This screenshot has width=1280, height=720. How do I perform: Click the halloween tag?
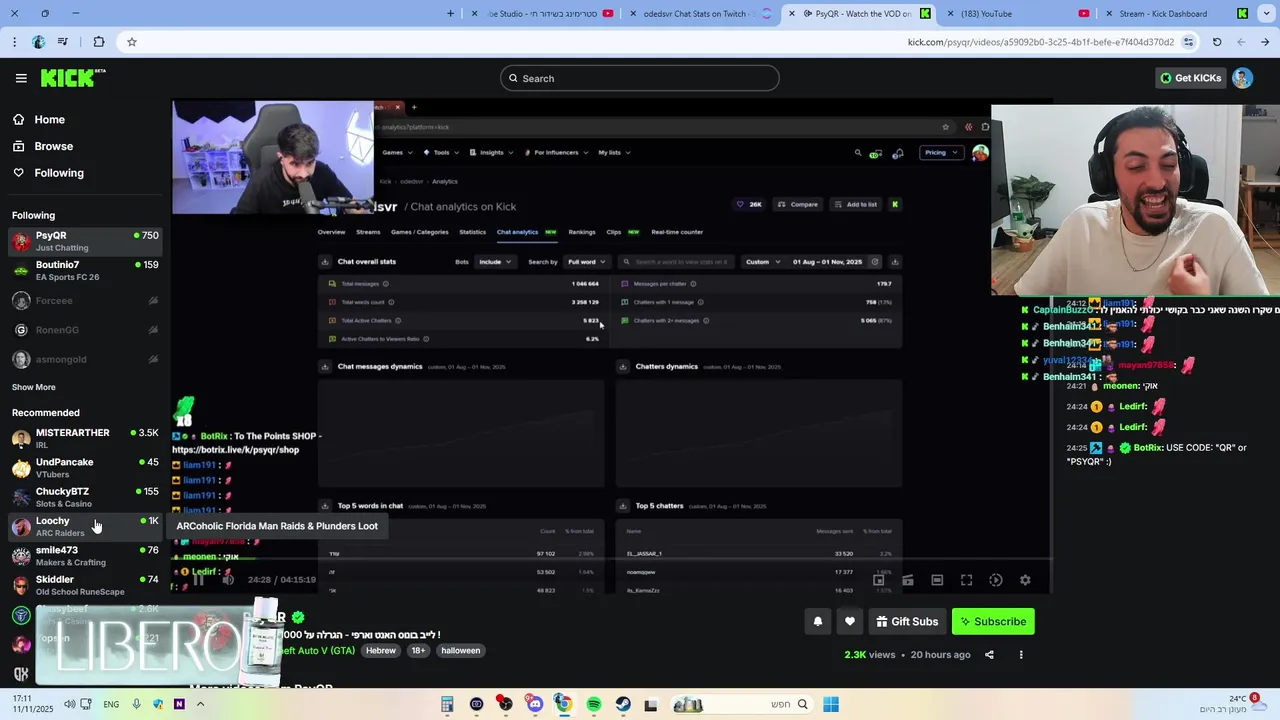pos(461,650)
